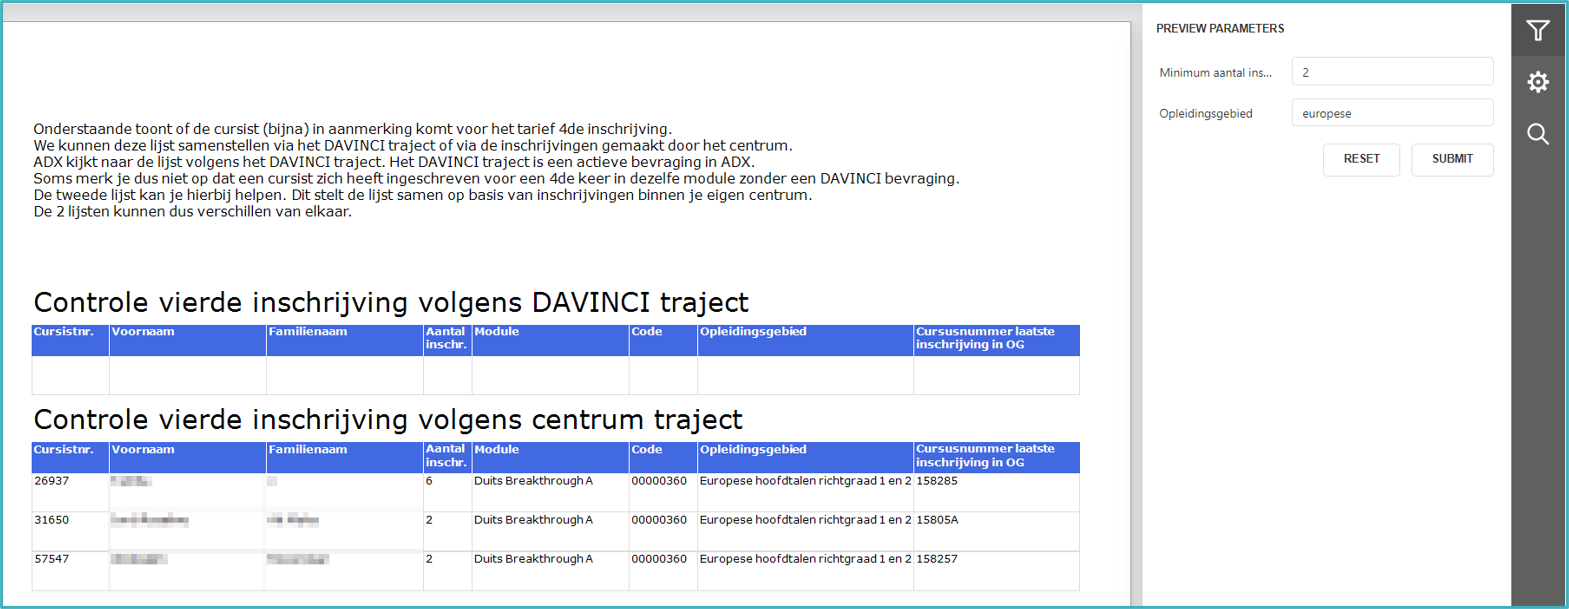The height and width of the screenshot is (609, 1569).
Task: Open the filter parameters panel icon
Action: (x=1538, y=30)
